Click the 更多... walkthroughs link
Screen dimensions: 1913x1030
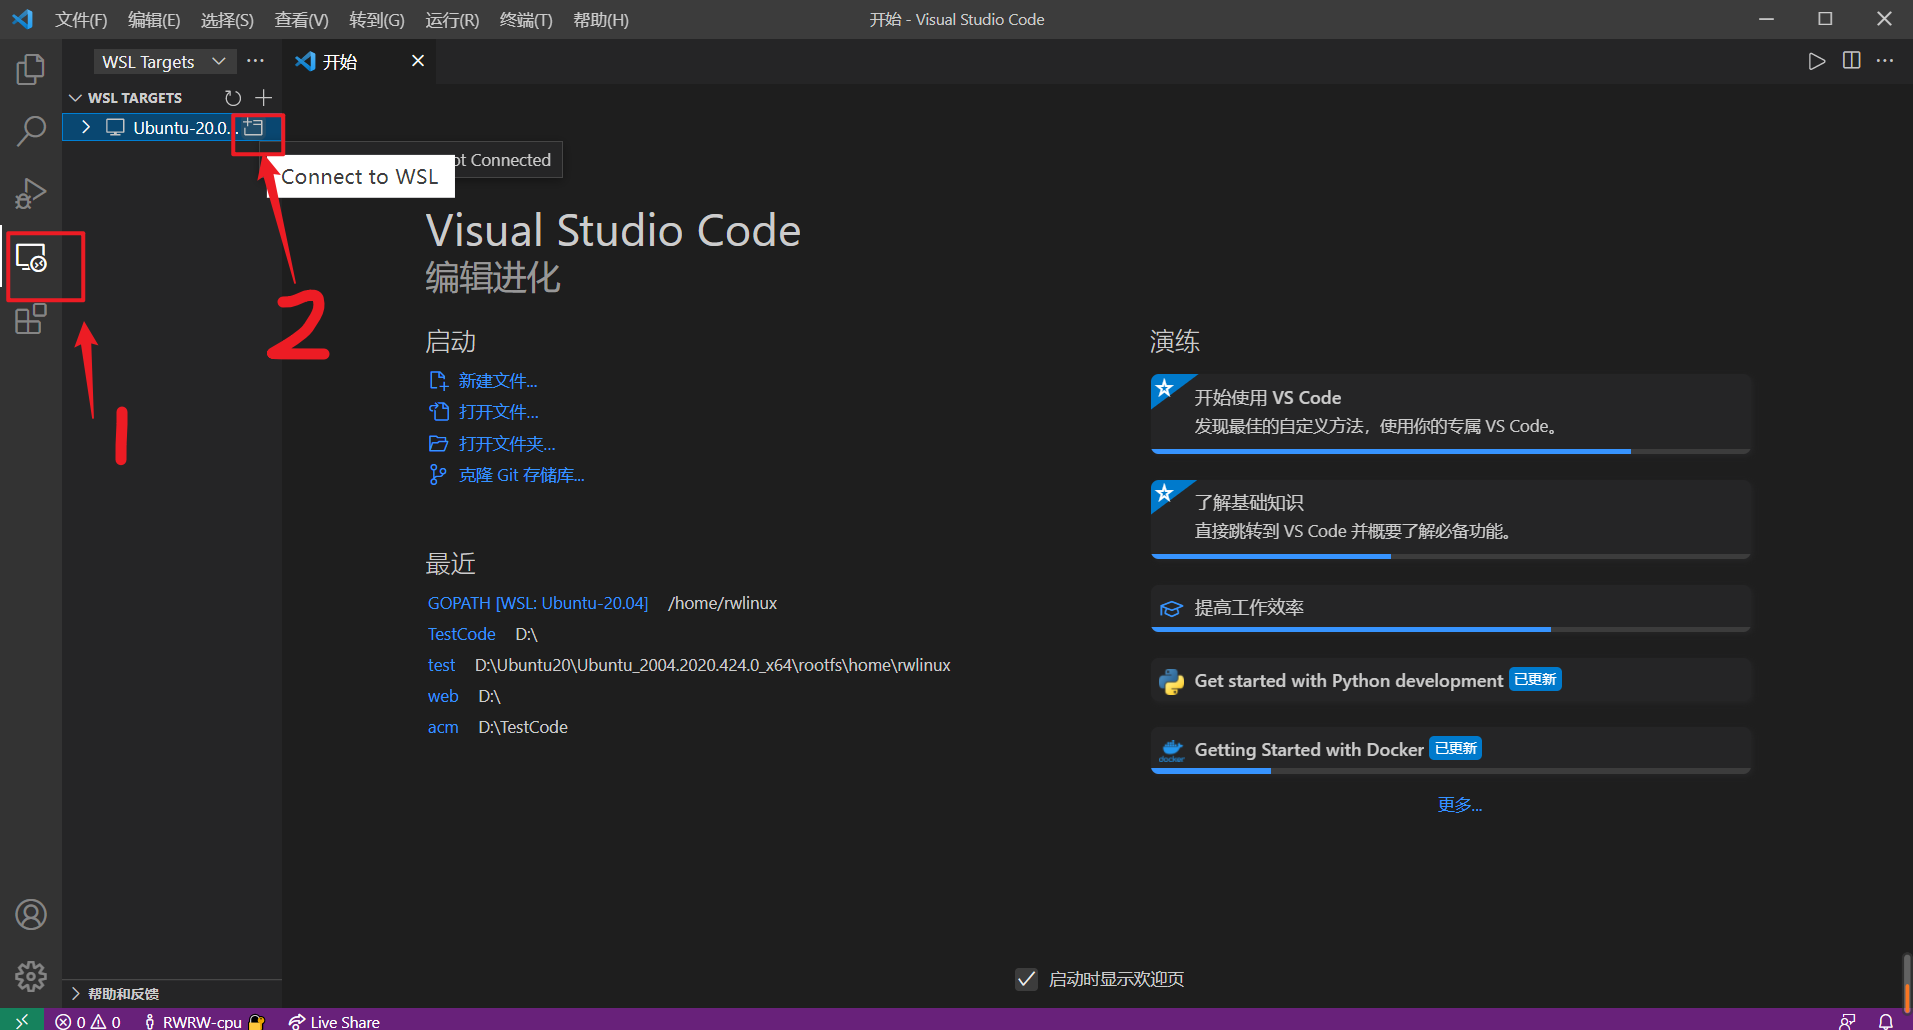click(x=1459, y=805)
